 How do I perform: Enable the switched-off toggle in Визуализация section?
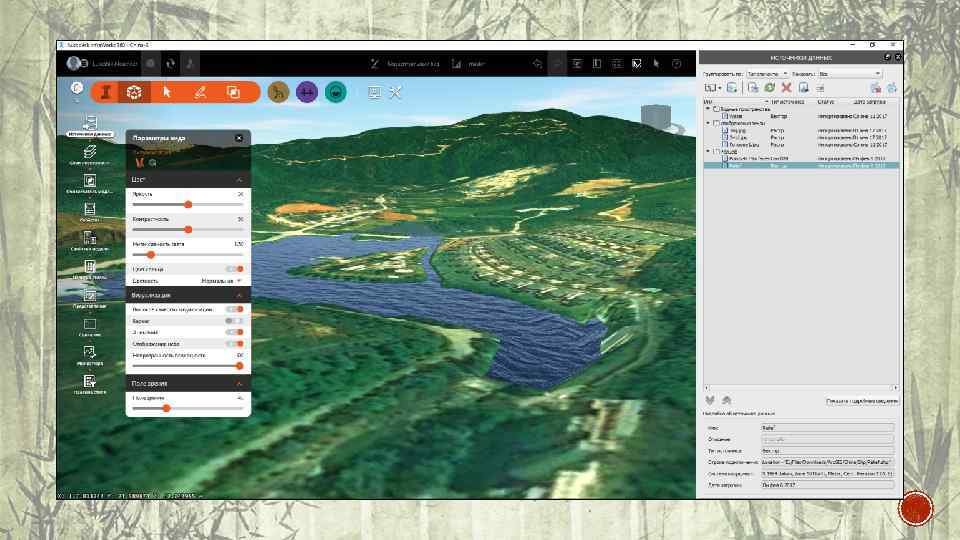(x=234, y=321)
